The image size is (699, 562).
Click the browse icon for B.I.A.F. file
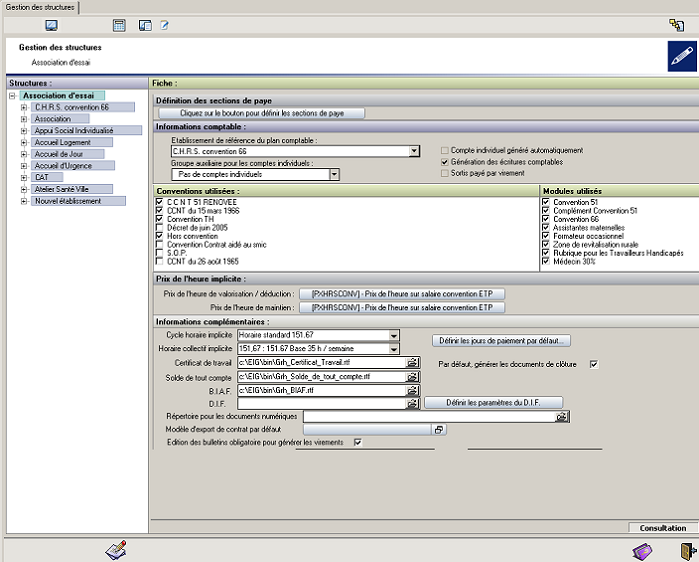click(x=411, y=391)
